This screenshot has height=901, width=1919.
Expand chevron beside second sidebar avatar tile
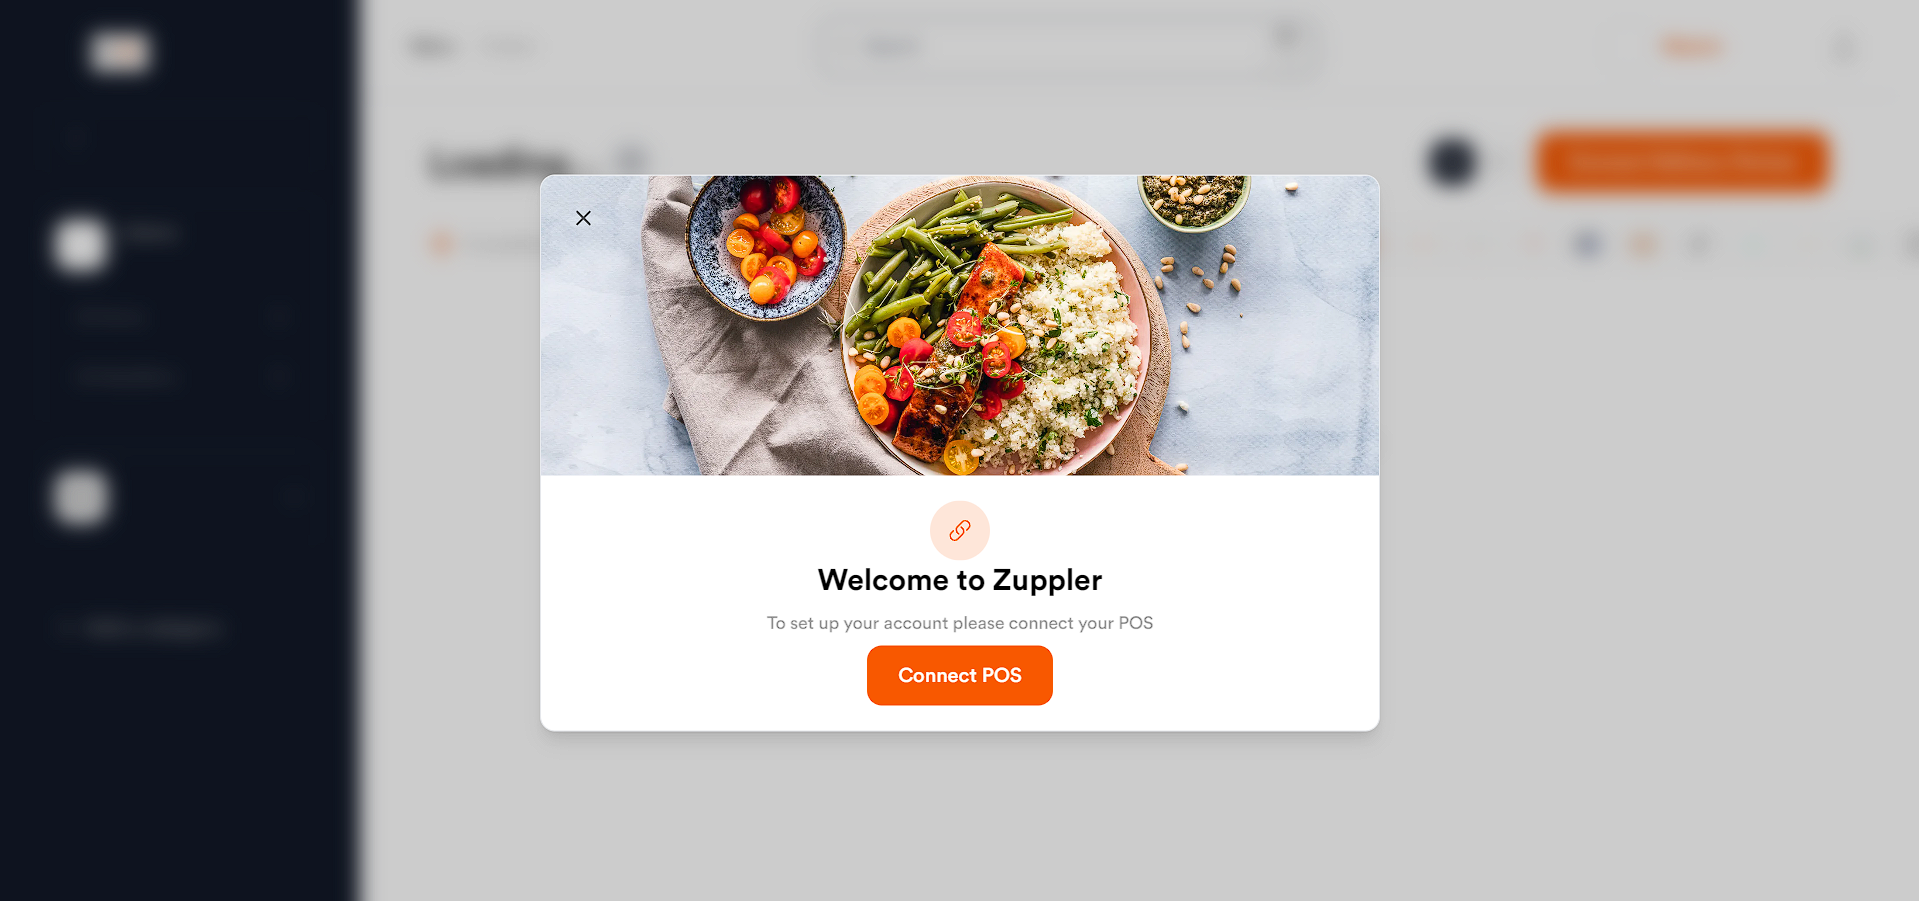293,497
